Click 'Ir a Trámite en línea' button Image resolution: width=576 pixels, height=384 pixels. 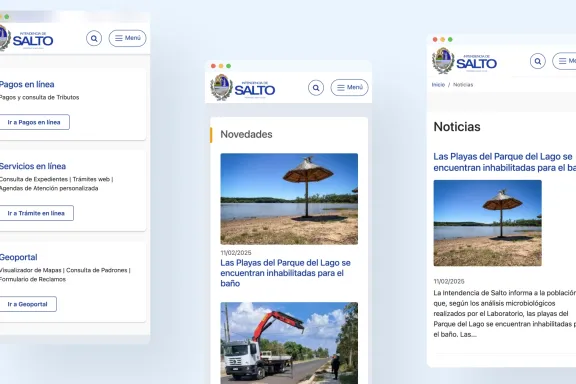(36, 213)
